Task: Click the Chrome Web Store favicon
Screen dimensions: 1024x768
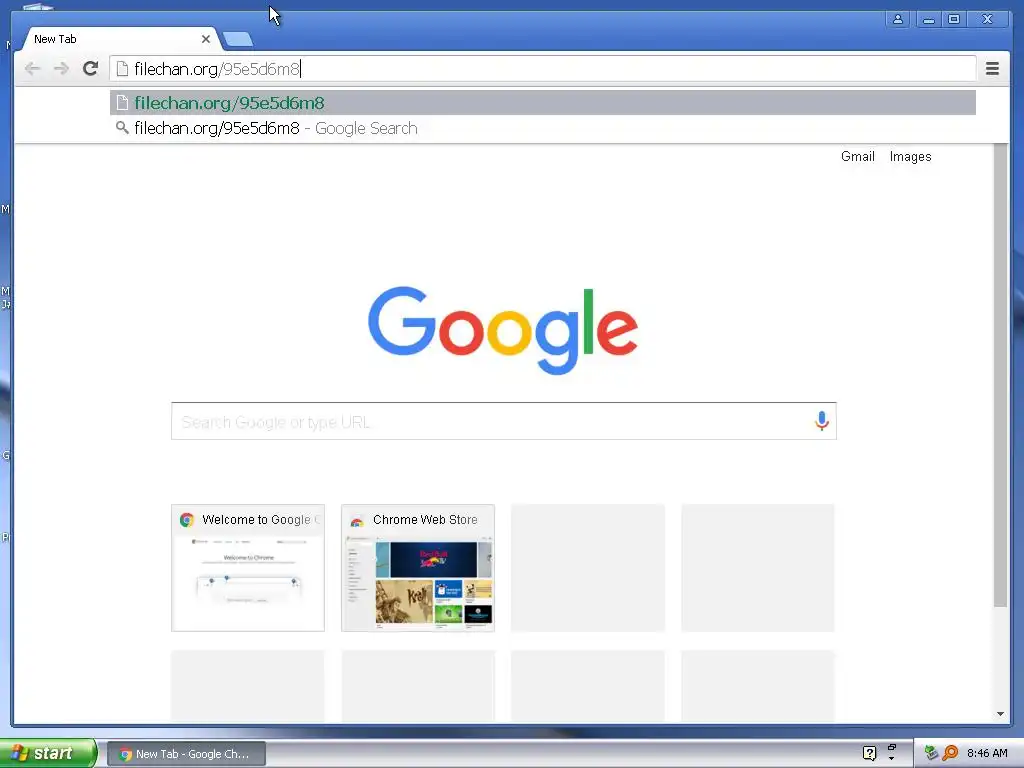Action: 357,520
